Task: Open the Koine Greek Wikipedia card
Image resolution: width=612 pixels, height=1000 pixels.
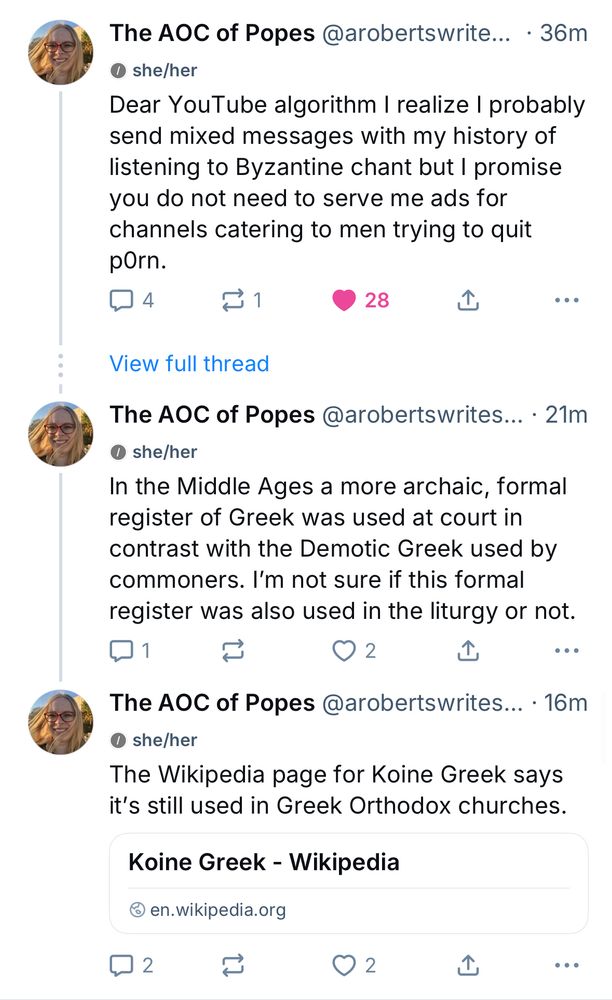Action: coord(348,881)
